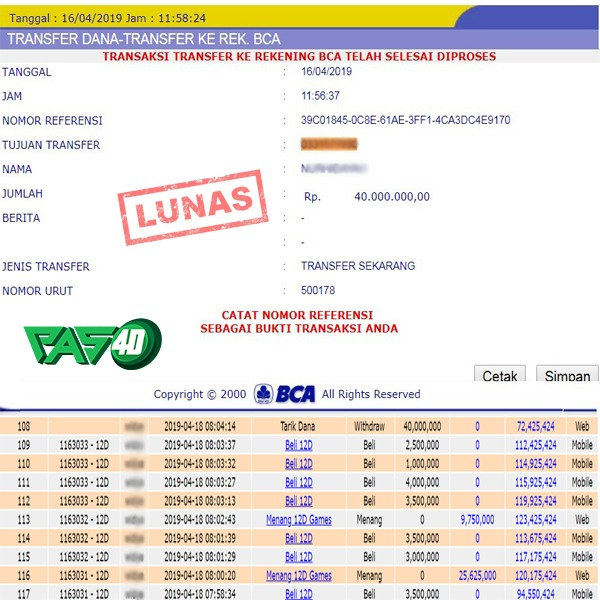Click the BCA logo in the copyright footer
Viewport: 600px width, 600px height.
[285, 394]
